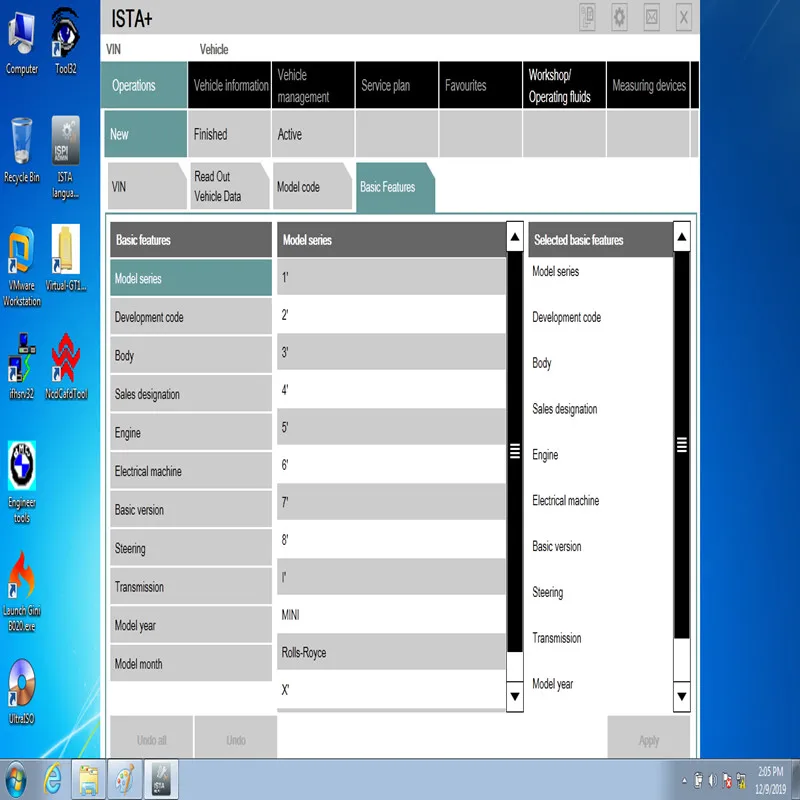Click Model series list scroll-up arrow
Image resolution: width=800 pixels, height=800 pixels.
point(515,237)
